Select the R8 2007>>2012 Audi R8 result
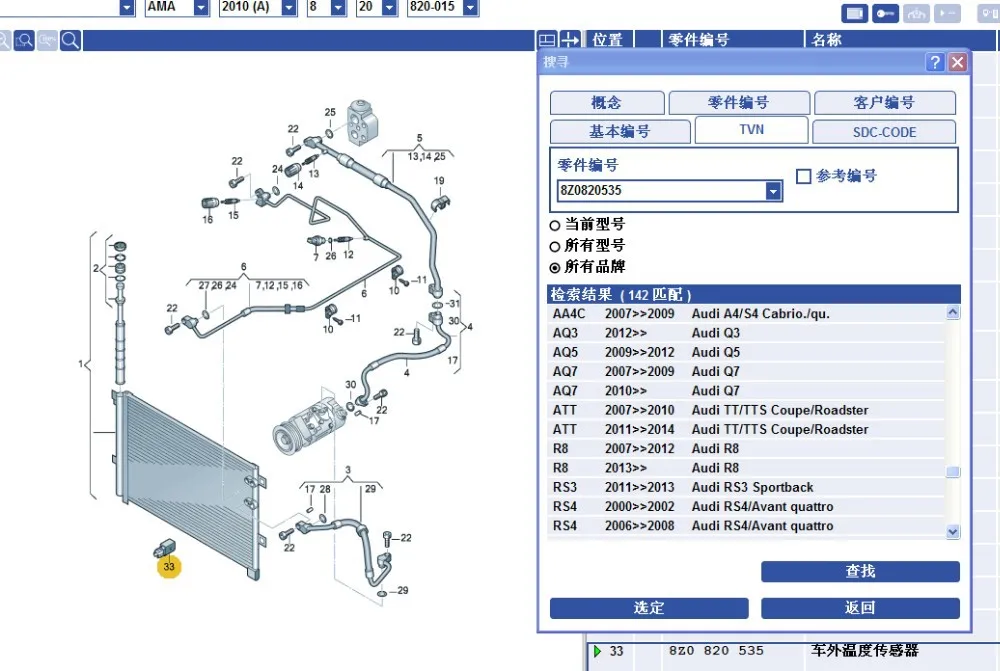This screenshot has height=671, width=1000. [x=746, y=448]
